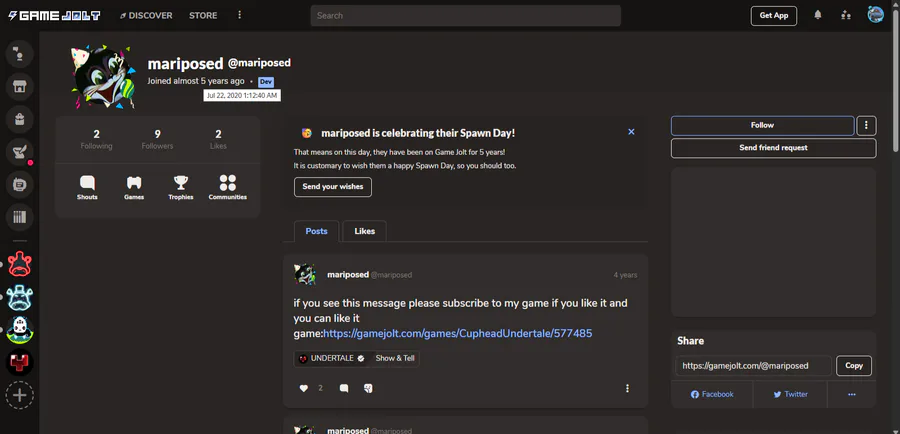Open the chat icon in left sidebar

pos(20,54)
